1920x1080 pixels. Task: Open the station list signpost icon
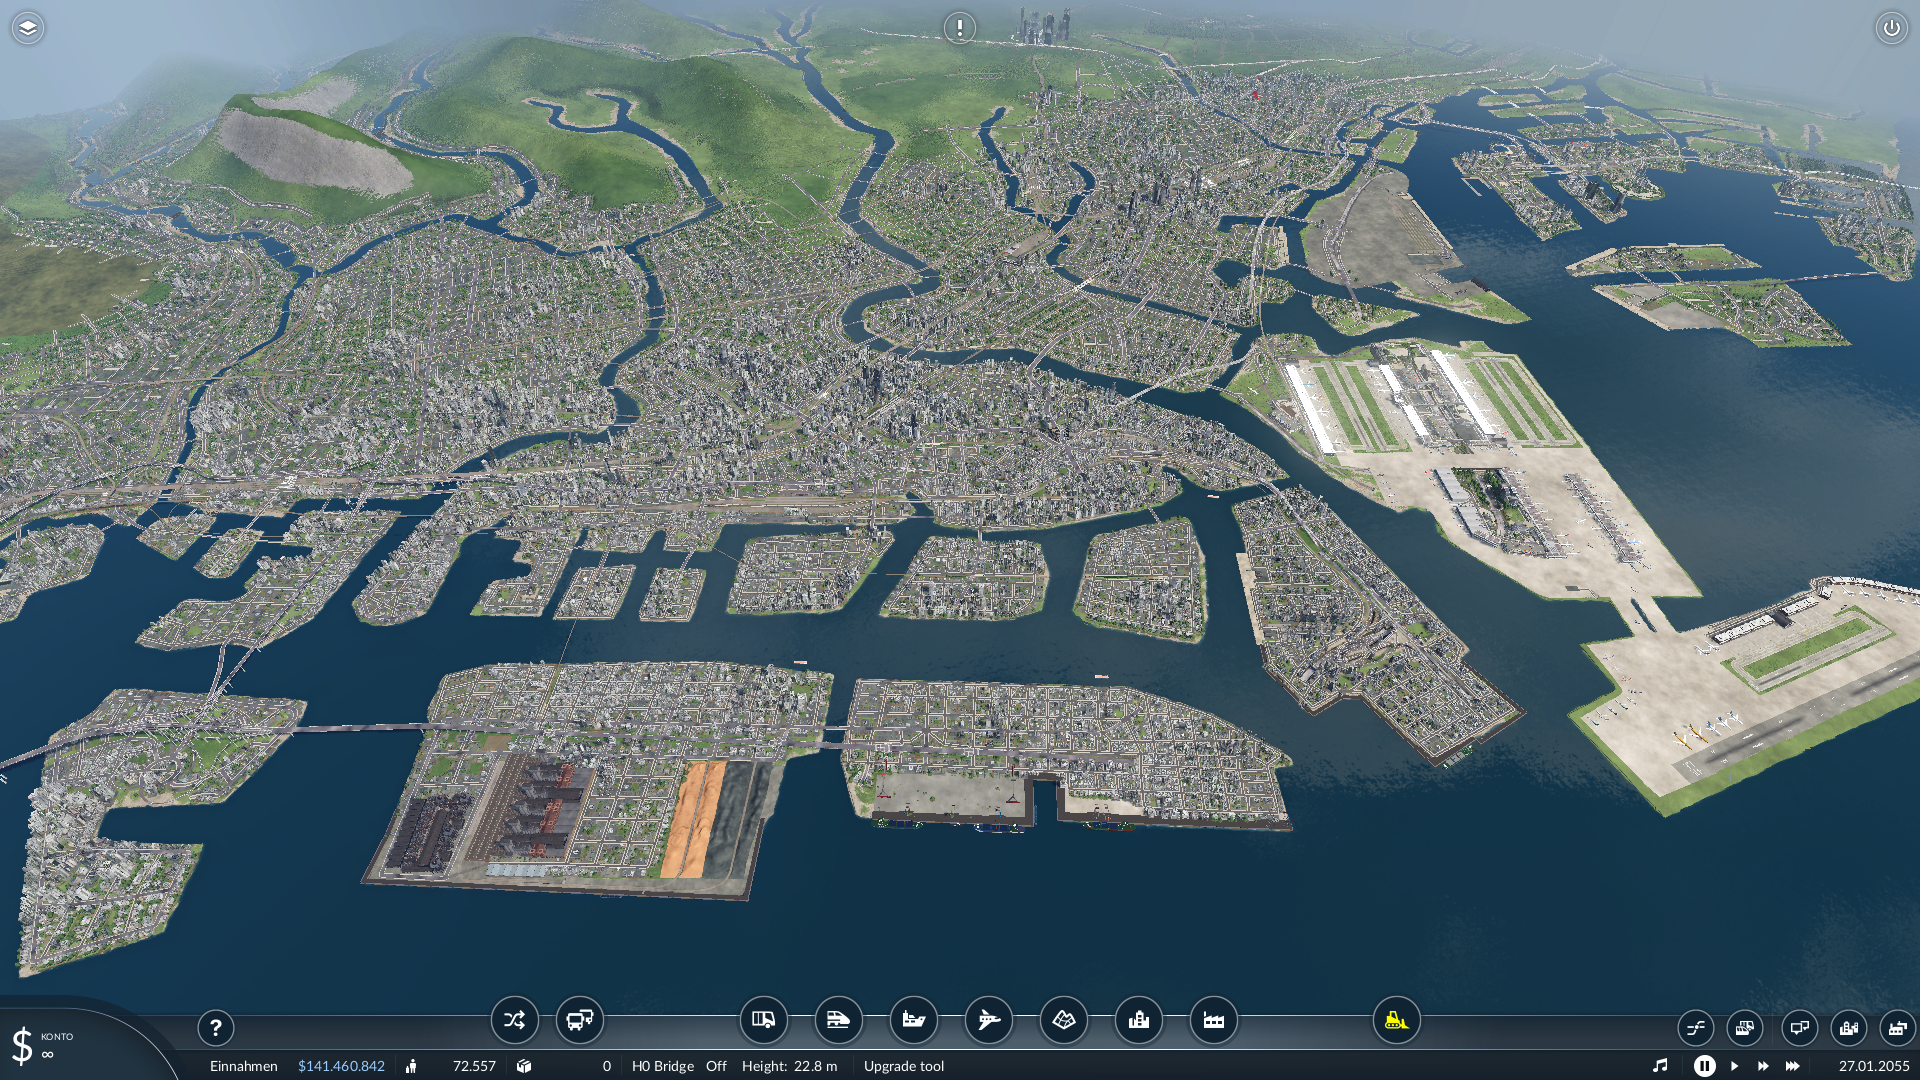tap(1800, 1028)
